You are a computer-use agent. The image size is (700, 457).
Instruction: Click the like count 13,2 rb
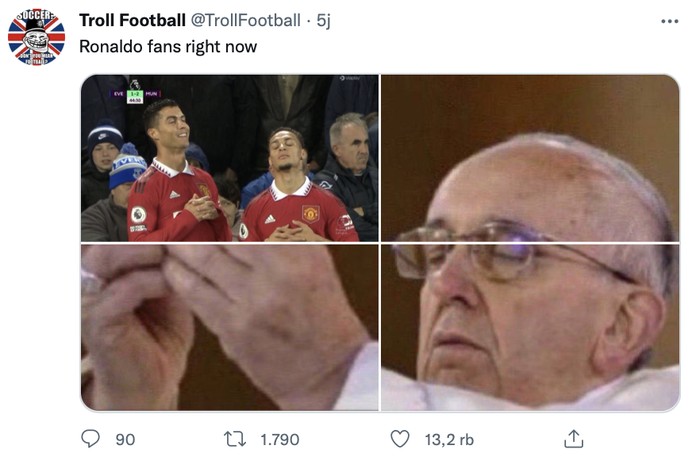[449, 439]
